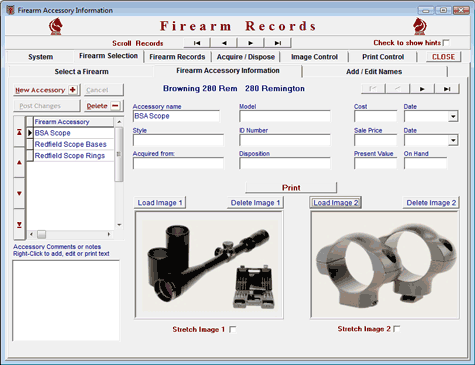Jump to last record in Scroll Records
Screen dimensions: 475x365
278,43
